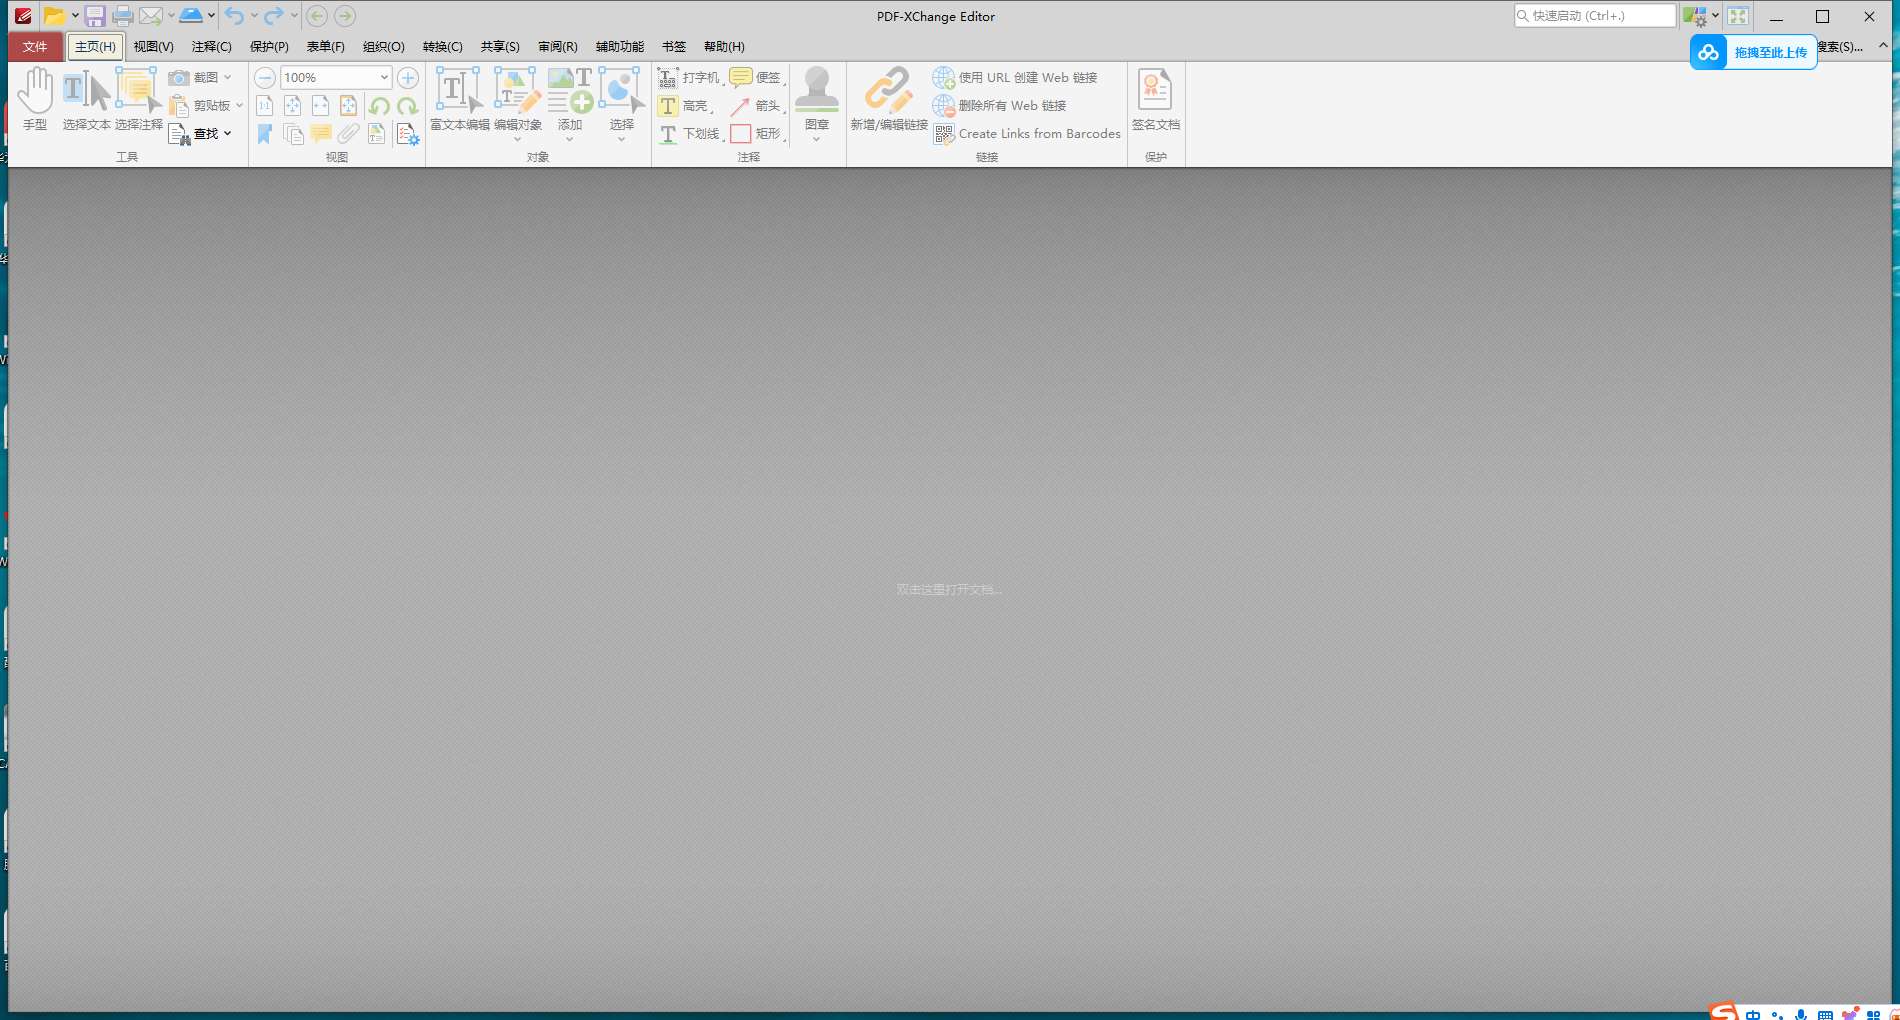Open the Clipboard (剪贴板) tool
This screenshot has height=1020, width=1900.
click(x=205, y=105)
